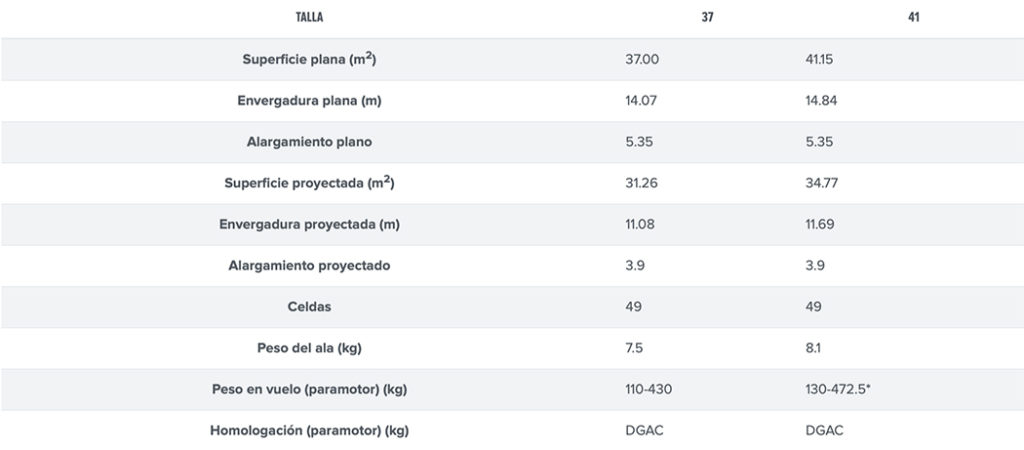
Task: Click the 7.5 wing weight value
Action: point(633,348)
